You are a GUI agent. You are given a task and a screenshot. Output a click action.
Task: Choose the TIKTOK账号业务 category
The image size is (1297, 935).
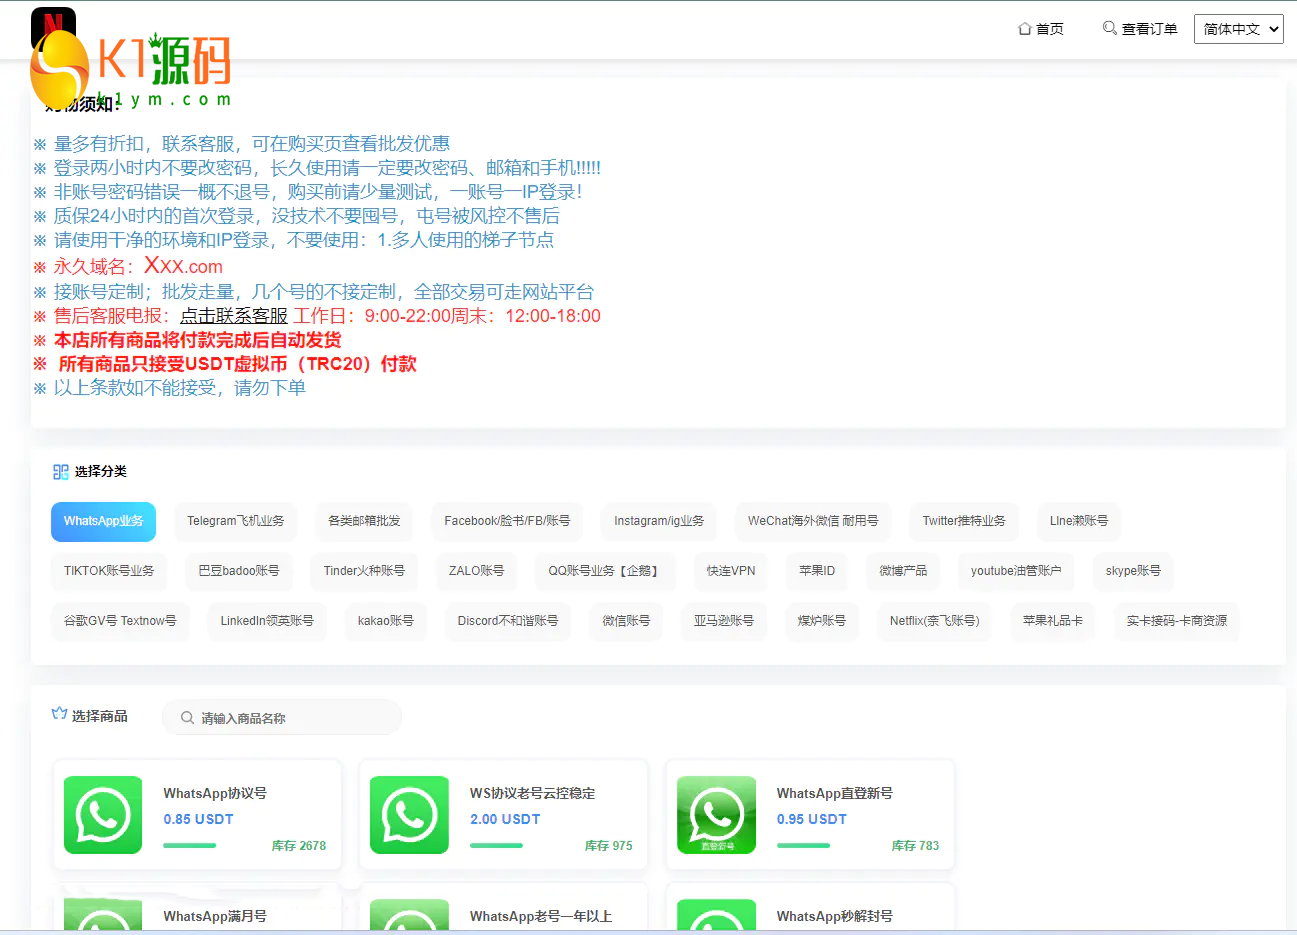[x=109, y=571]
